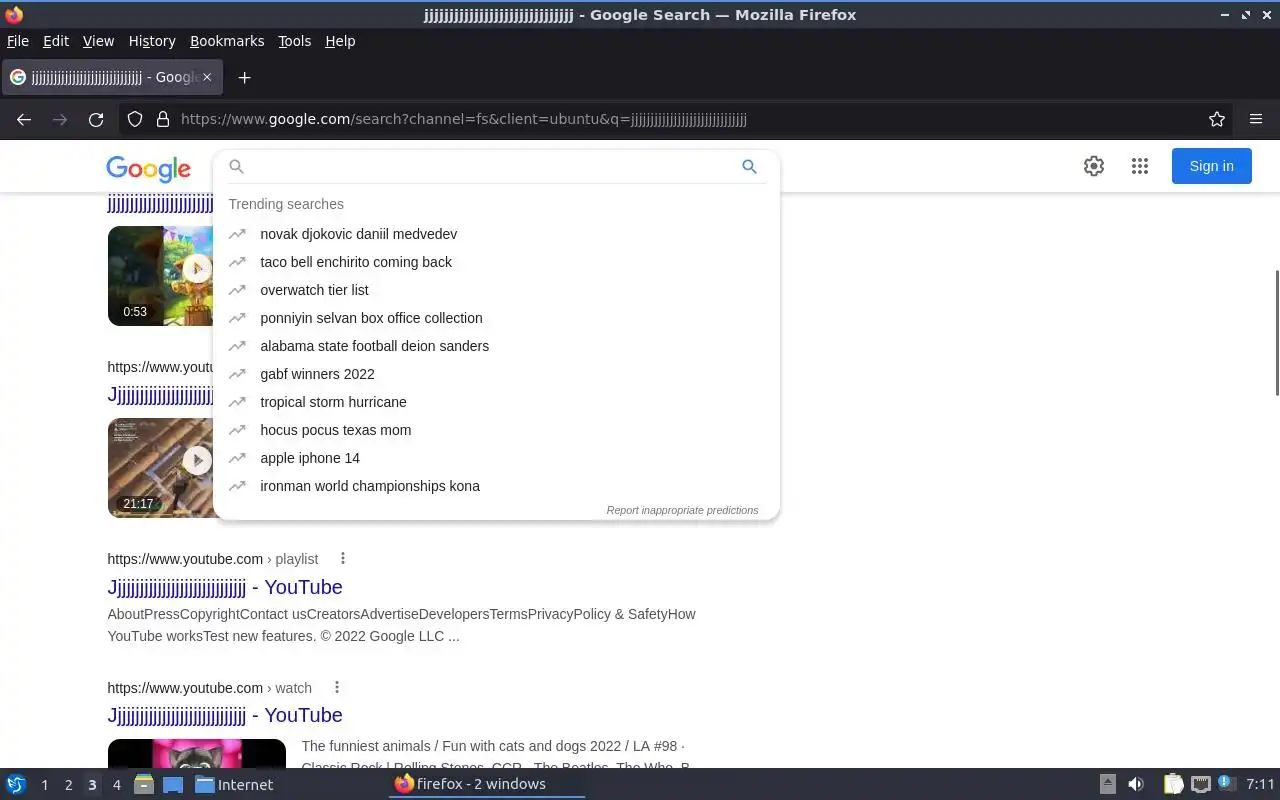
Task: Open the Google apps grid
Action: (1140, 166)
